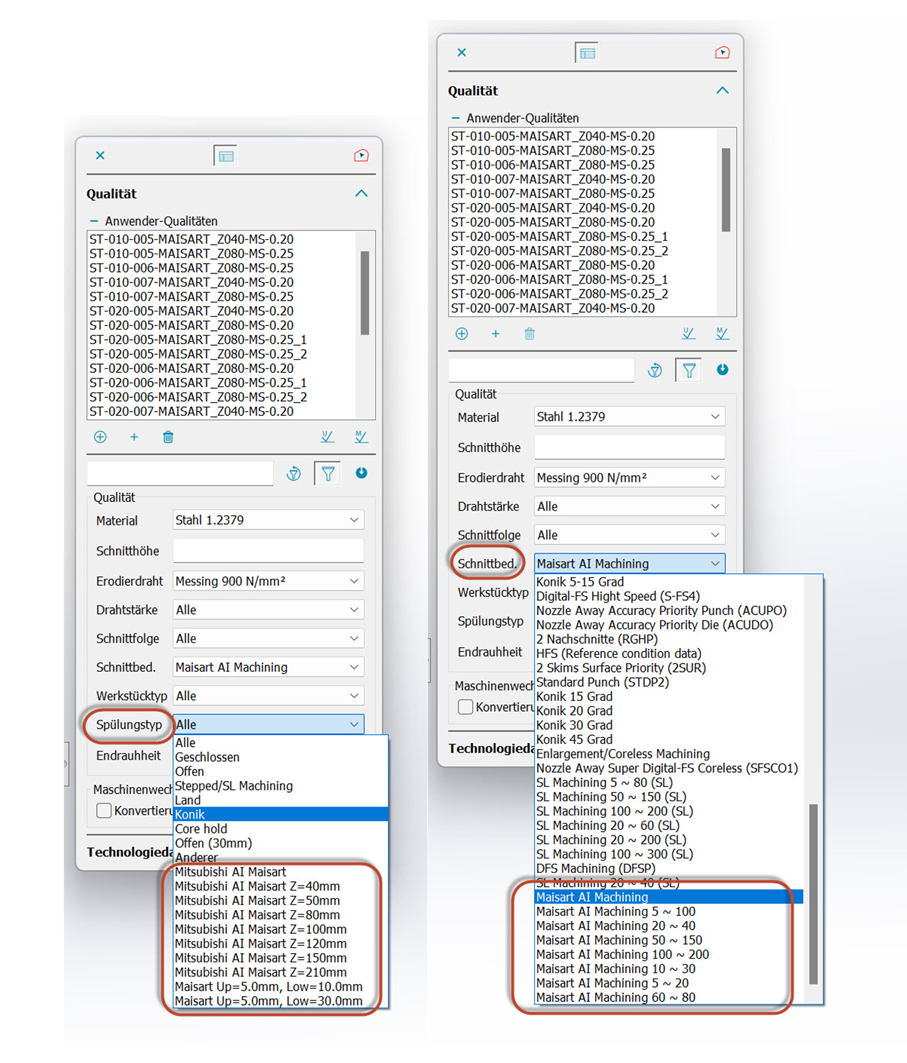907x1063 pixels.
Task: Enable Konvertierung checkbox in left panel
Action: pos(104,811)
